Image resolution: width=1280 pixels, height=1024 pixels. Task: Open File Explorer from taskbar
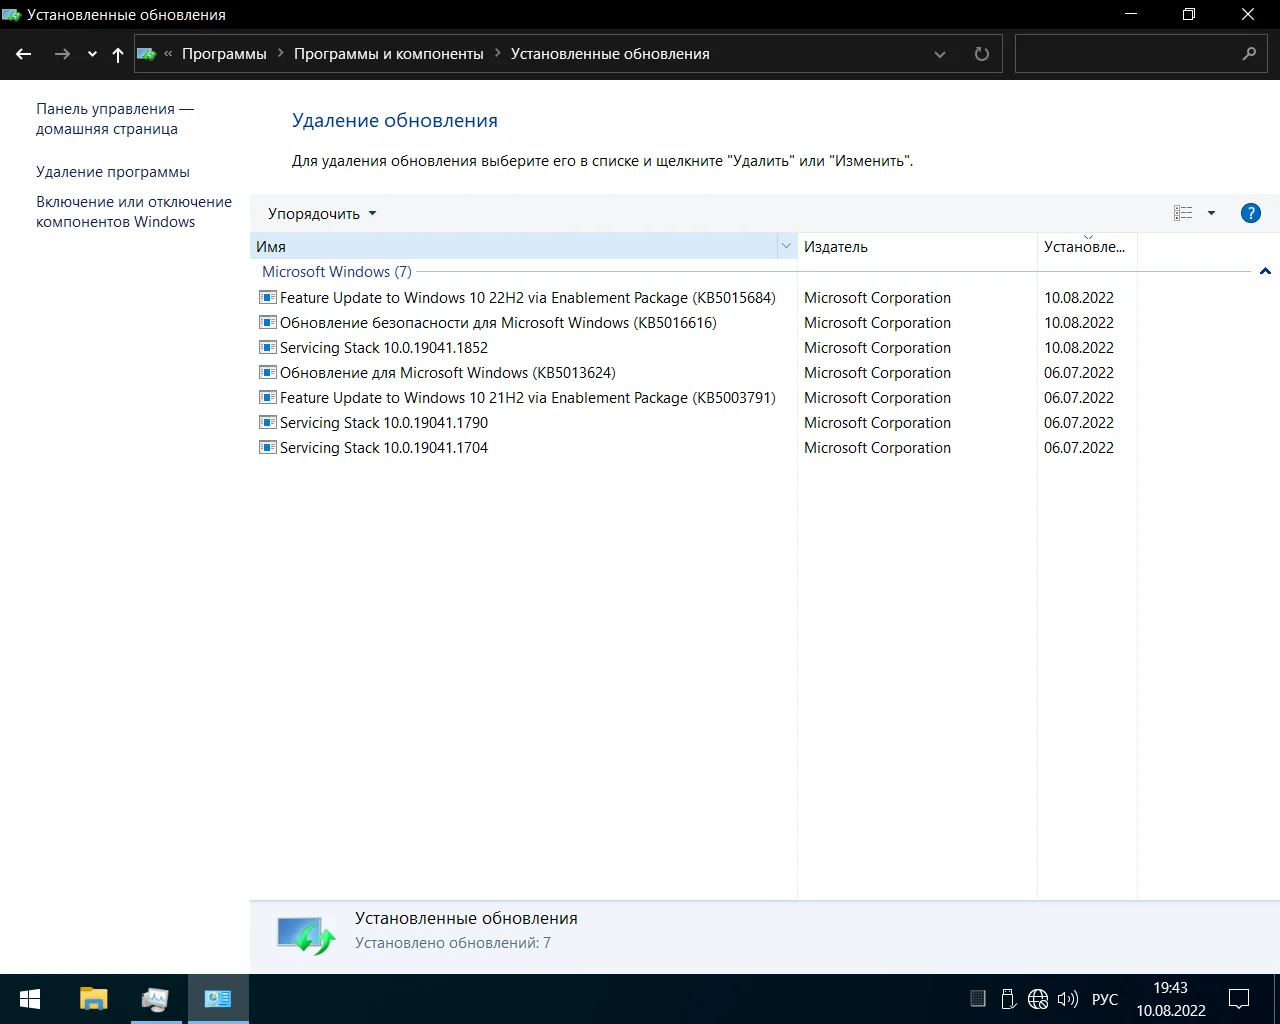click(94, 999)
